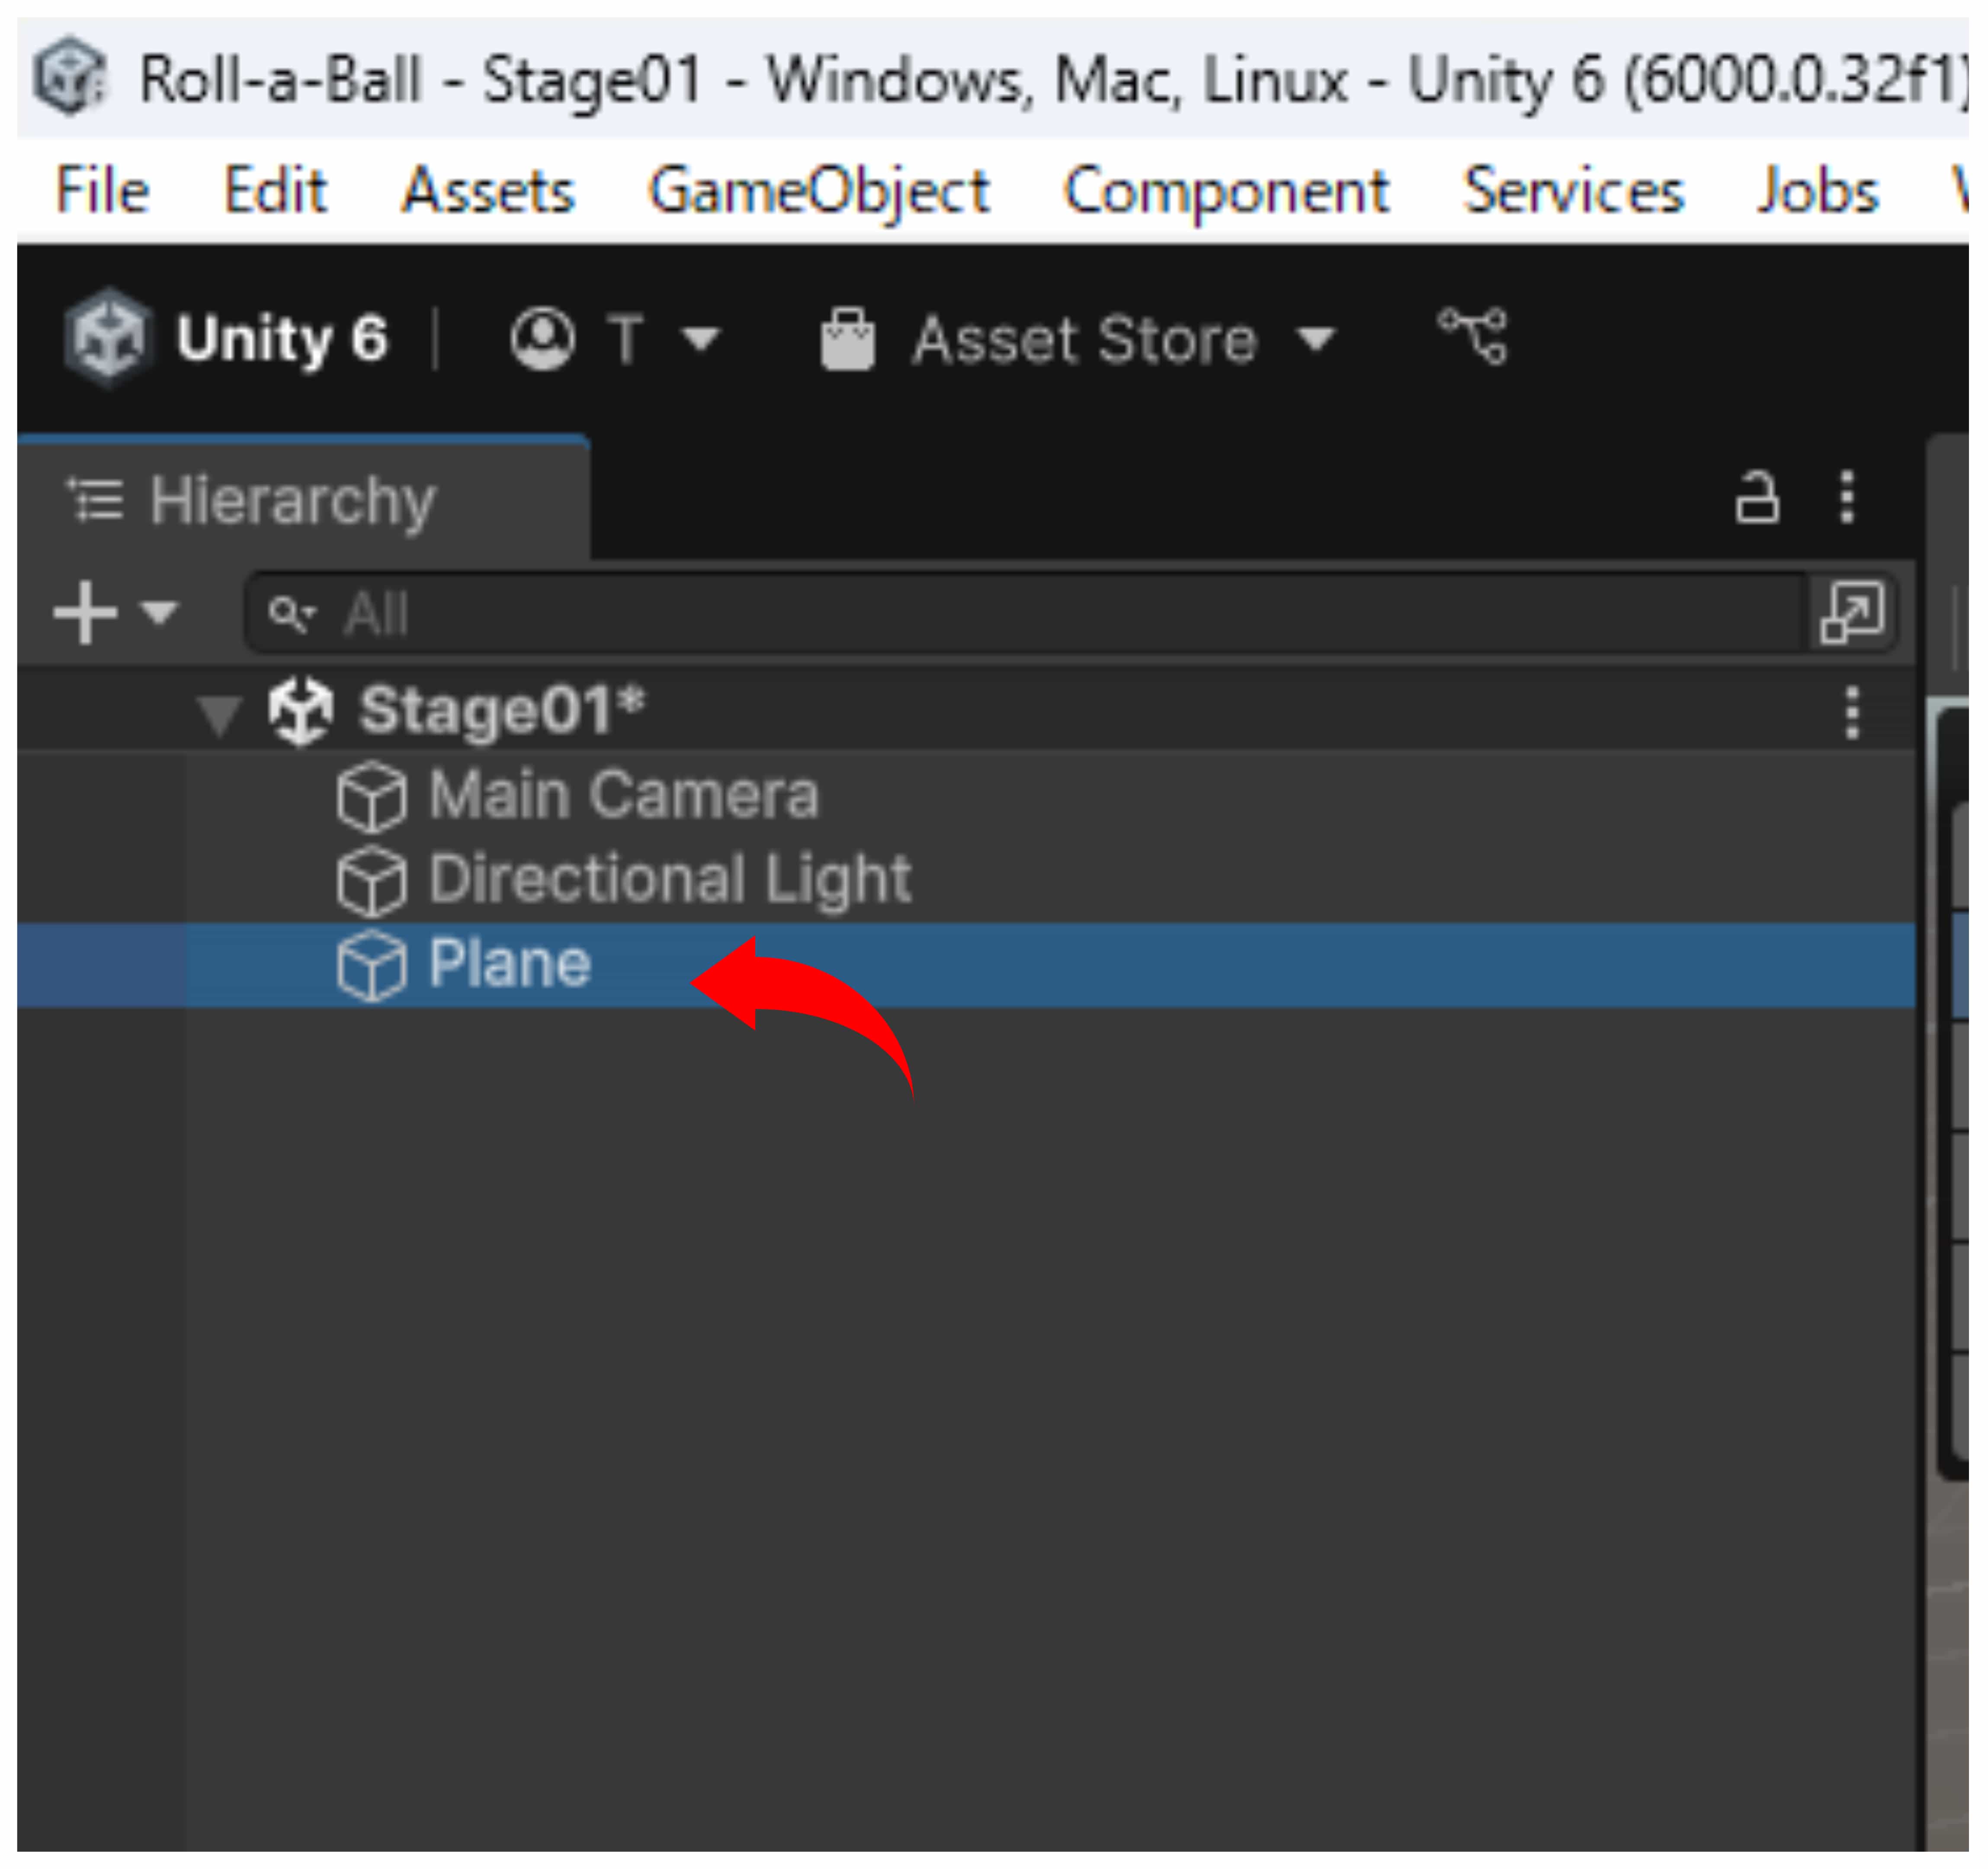The width and height of the screenshot is (1988, 1869).
Task: Expand the Asset Store dropdown arrow
Action: click(1315, 339)
